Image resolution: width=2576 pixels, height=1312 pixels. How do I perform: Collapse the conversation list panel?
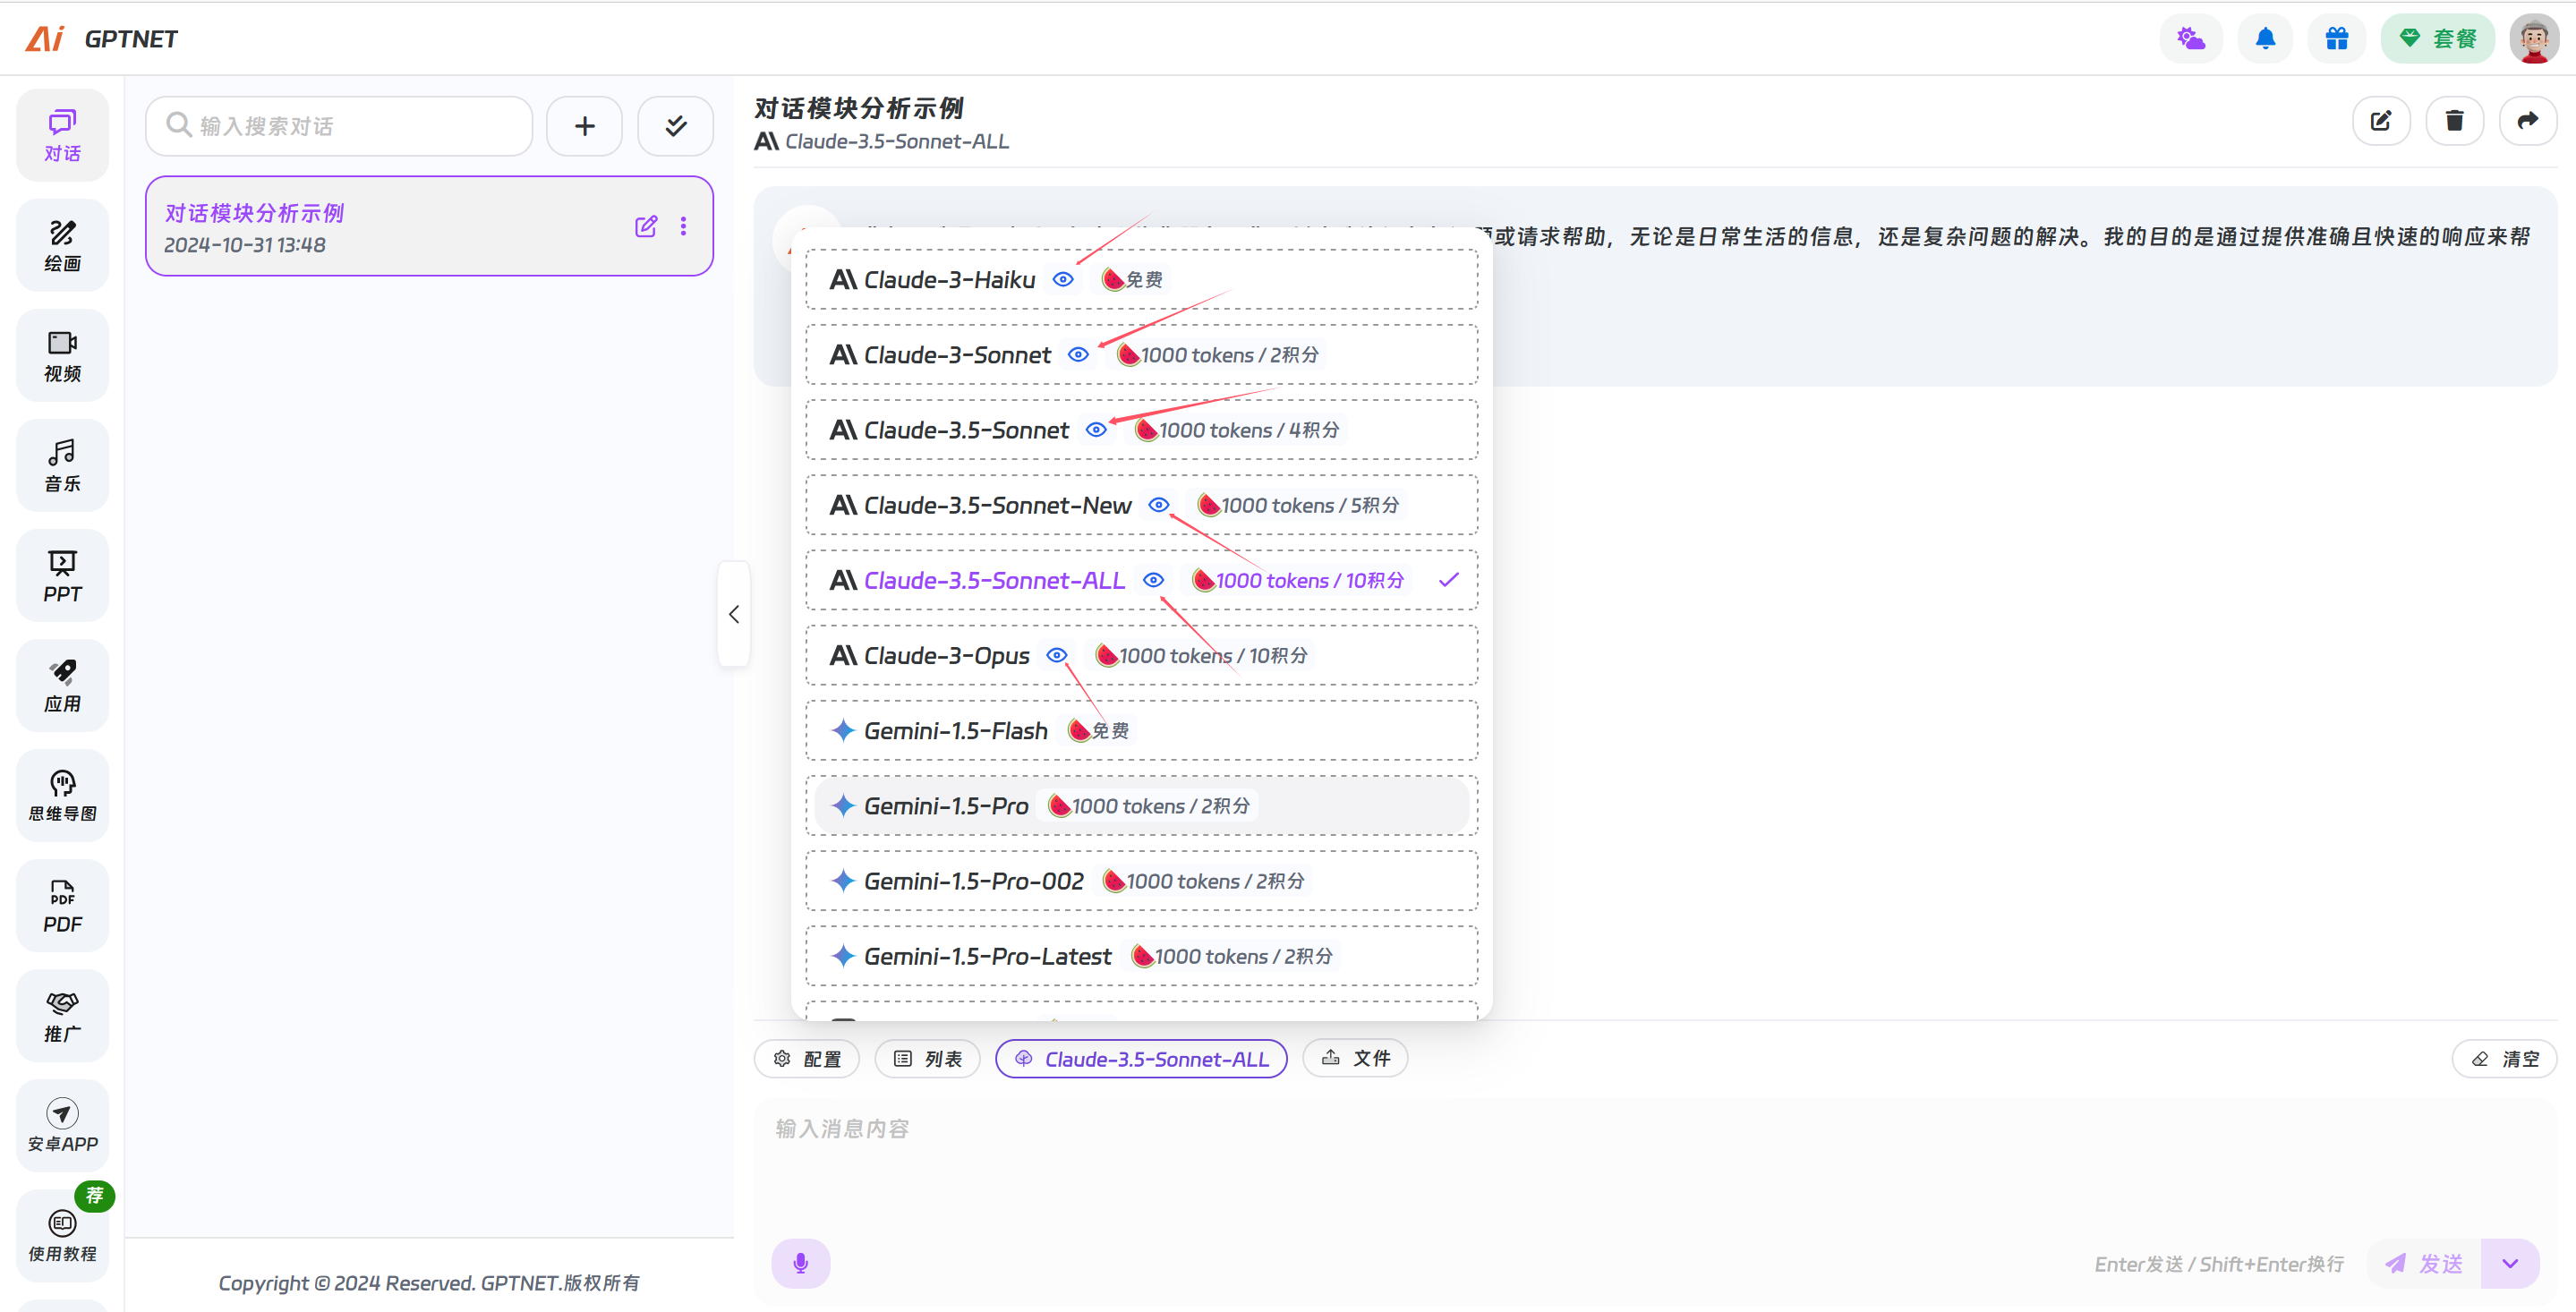[734, 614]
